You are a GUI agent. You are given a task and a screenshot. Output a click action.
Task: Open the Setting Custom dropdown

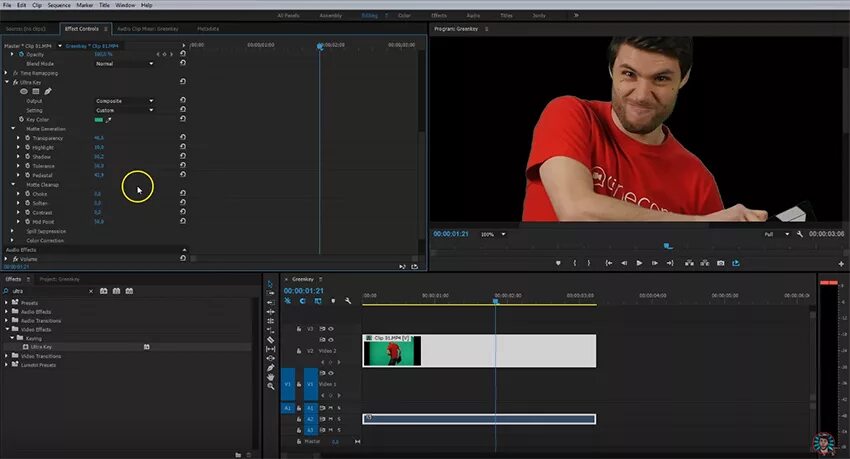pos(124,110)
